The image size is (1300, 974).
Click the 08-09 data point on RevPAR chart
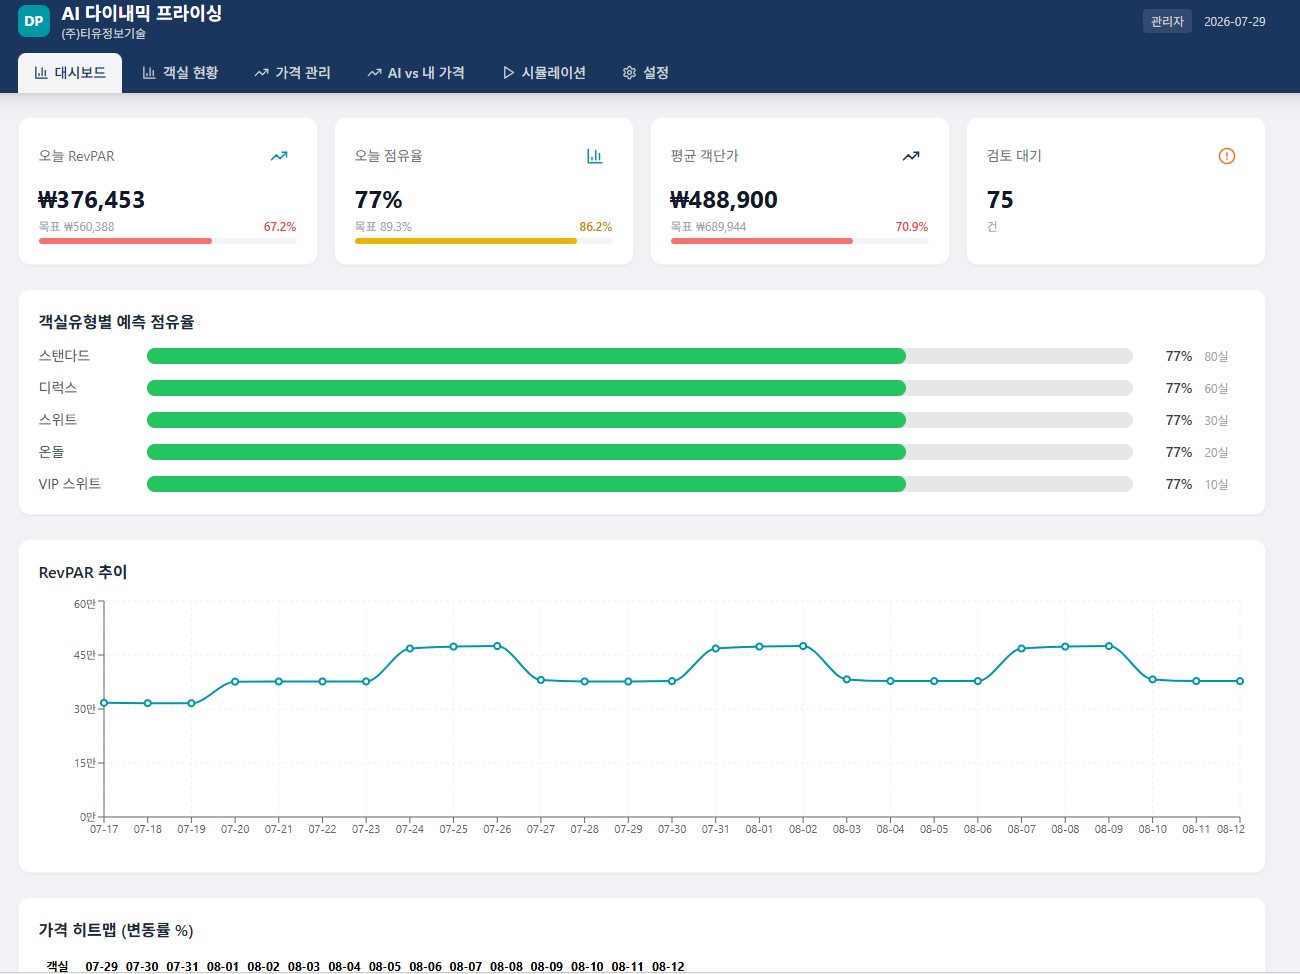tap(1109, 646)
